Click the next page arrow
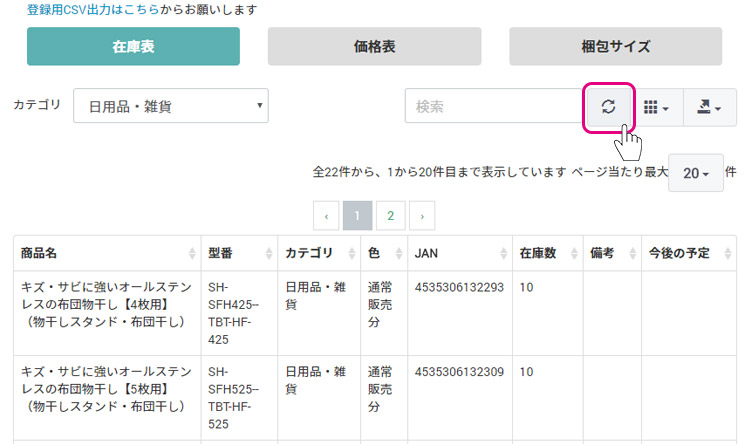This screenshot has height=444, width=750. point(422,216)
